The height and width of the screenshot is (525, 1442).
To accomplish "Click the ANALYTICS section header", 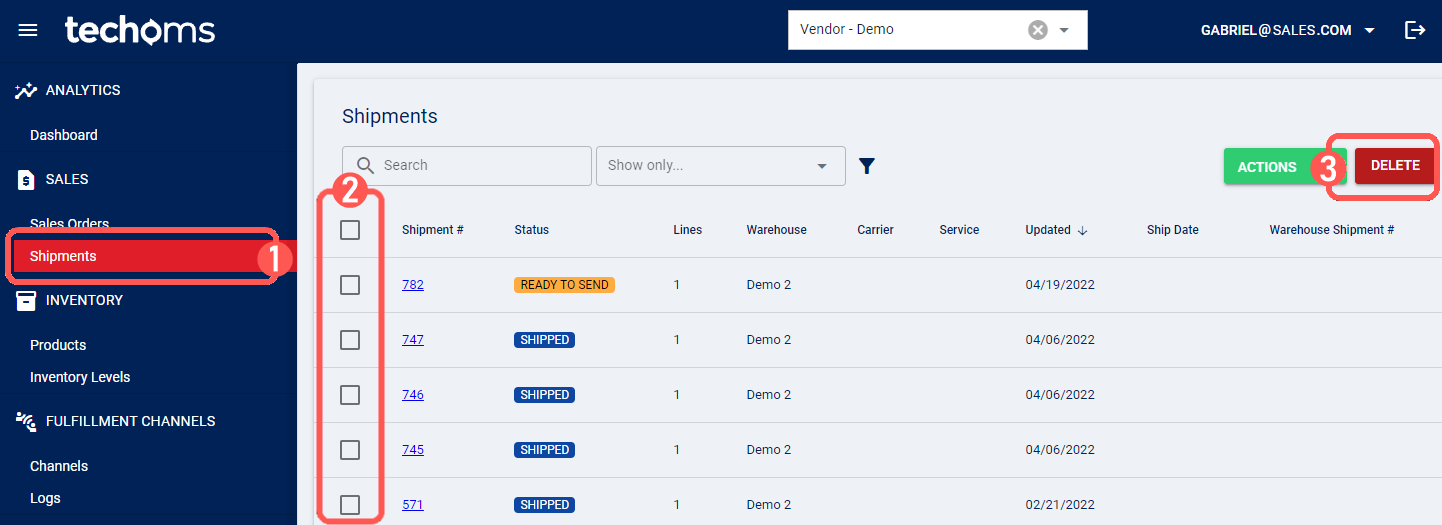I will point(83,90).
